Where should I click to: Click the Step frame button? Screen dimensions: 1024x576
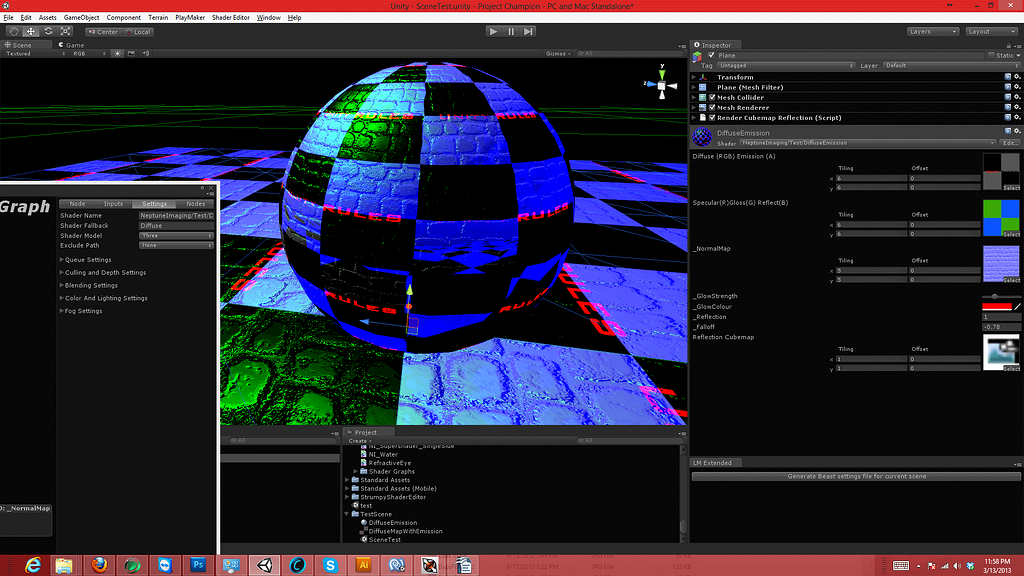[530, 31]
